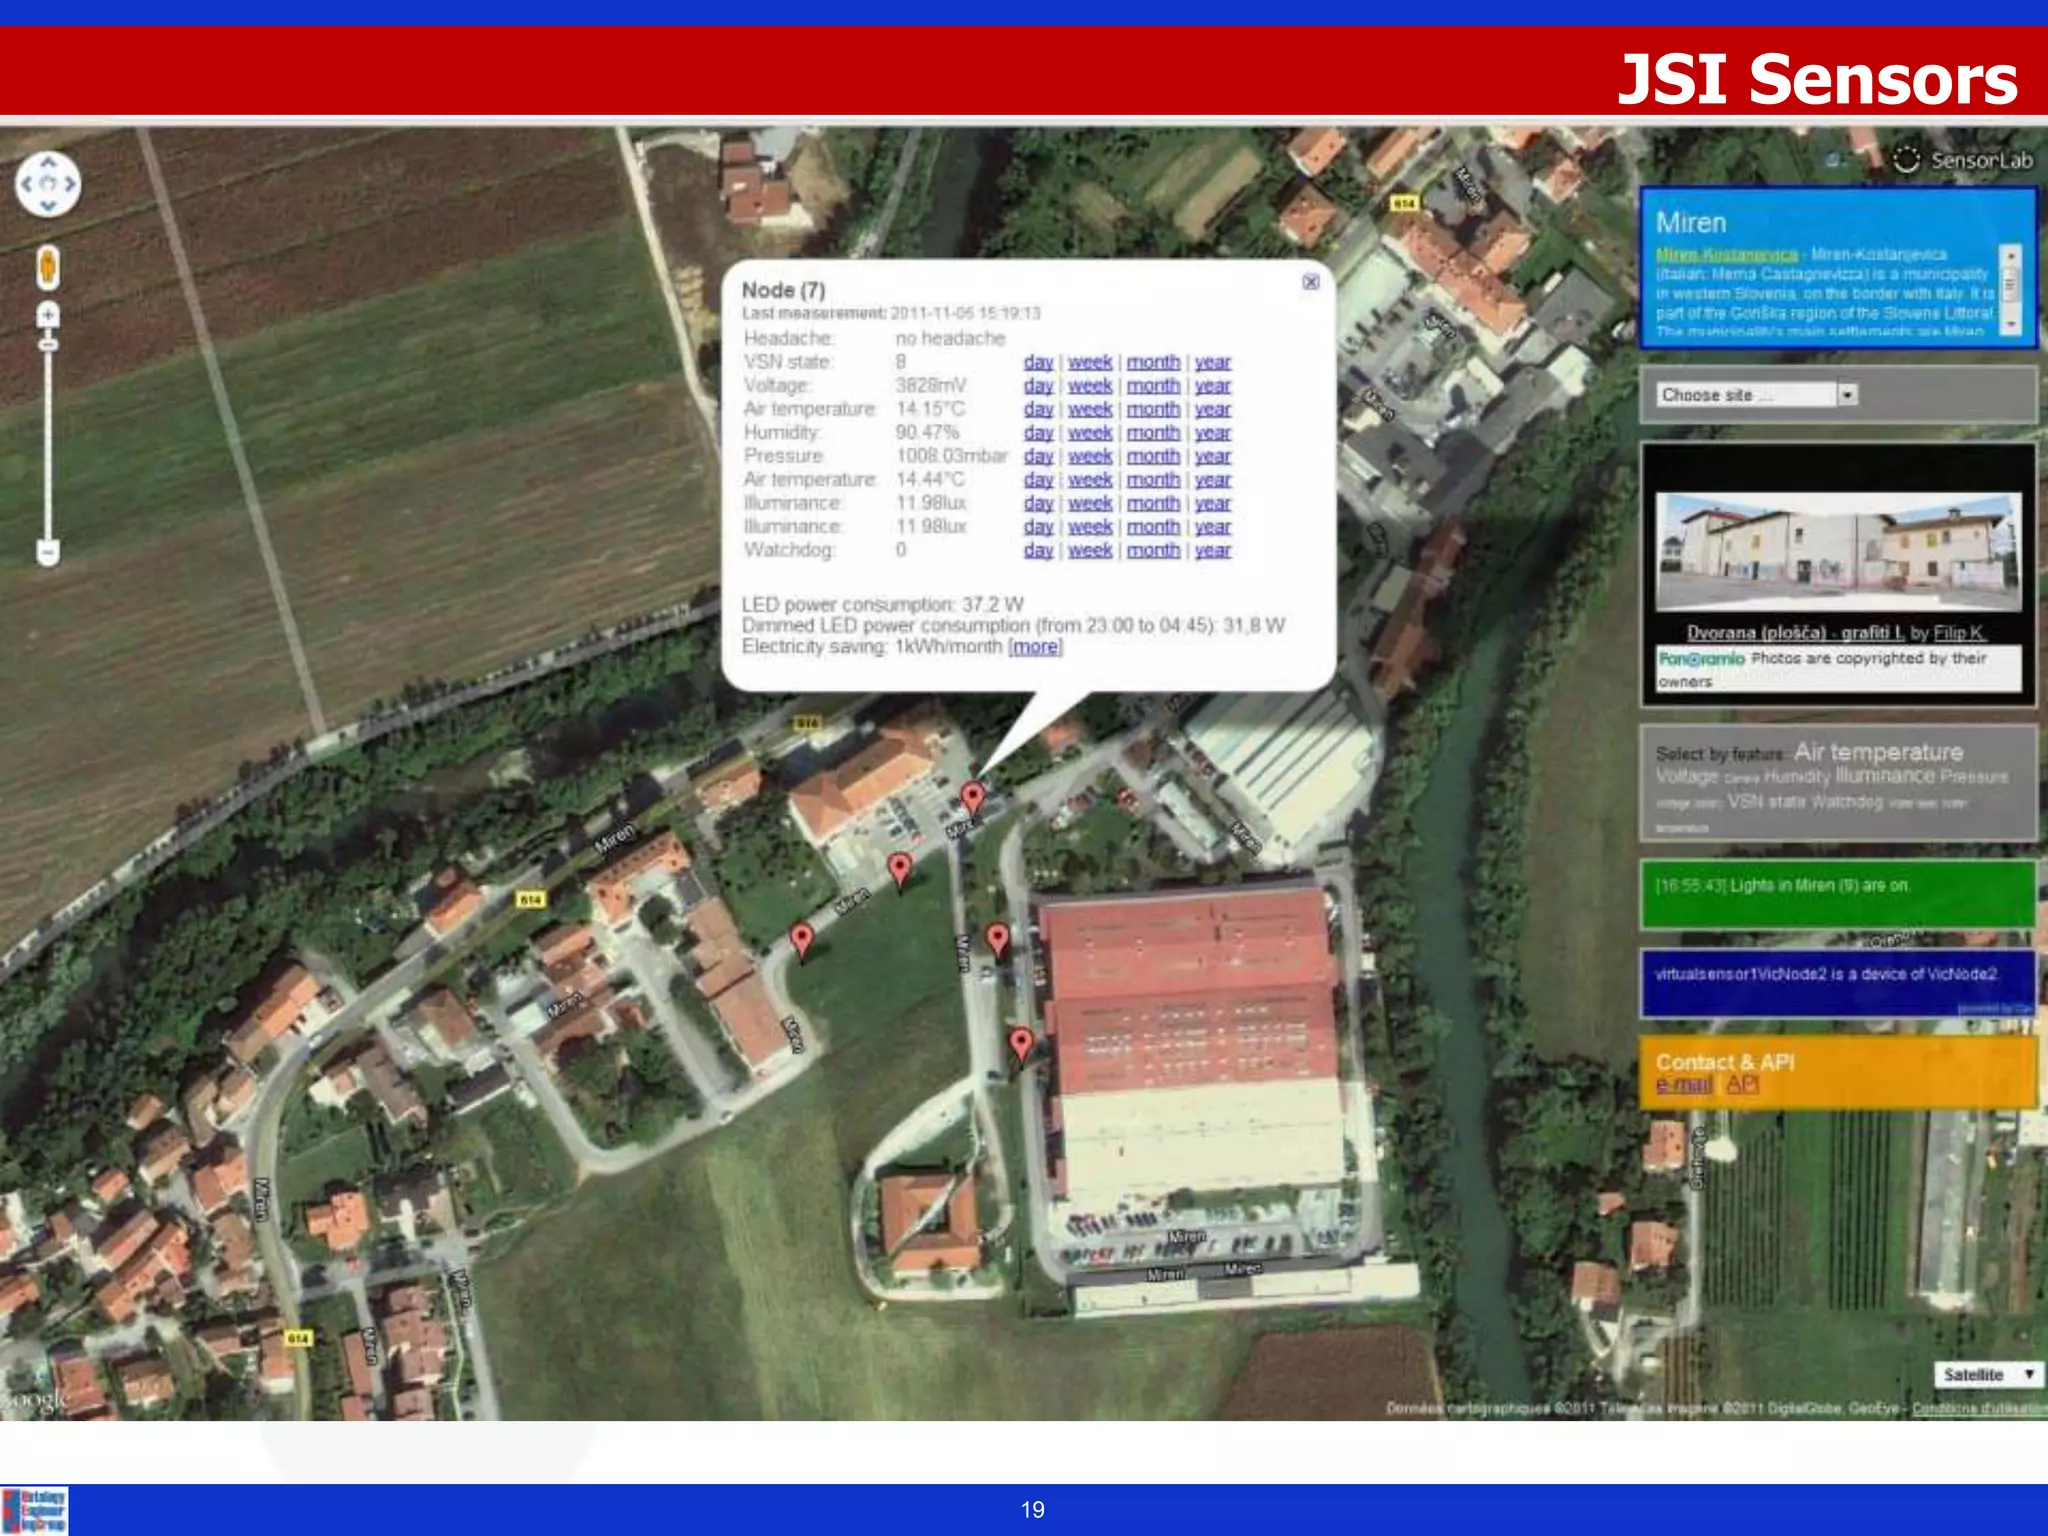Open month chart for VSN state

[x=1153, y=362]
